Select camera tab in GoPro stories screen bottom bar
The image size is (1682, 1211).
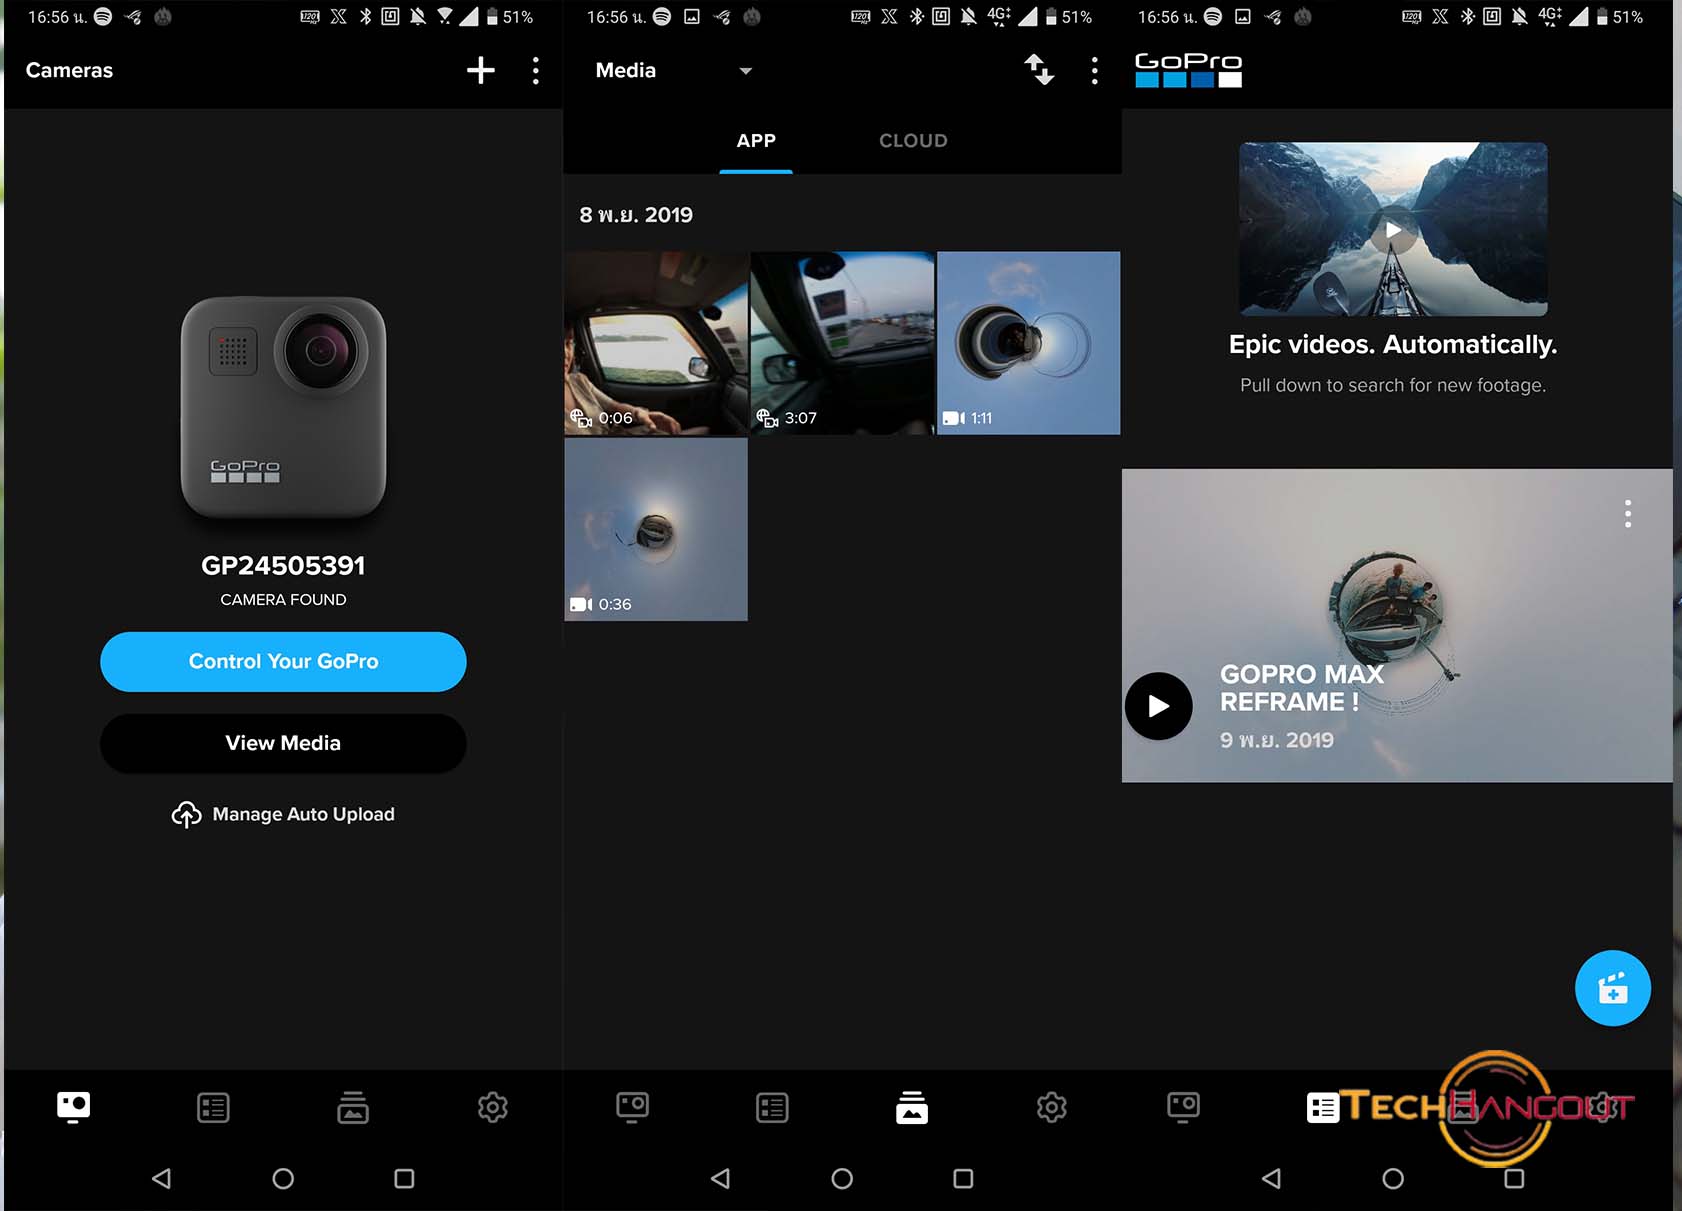(1183, 1107)
